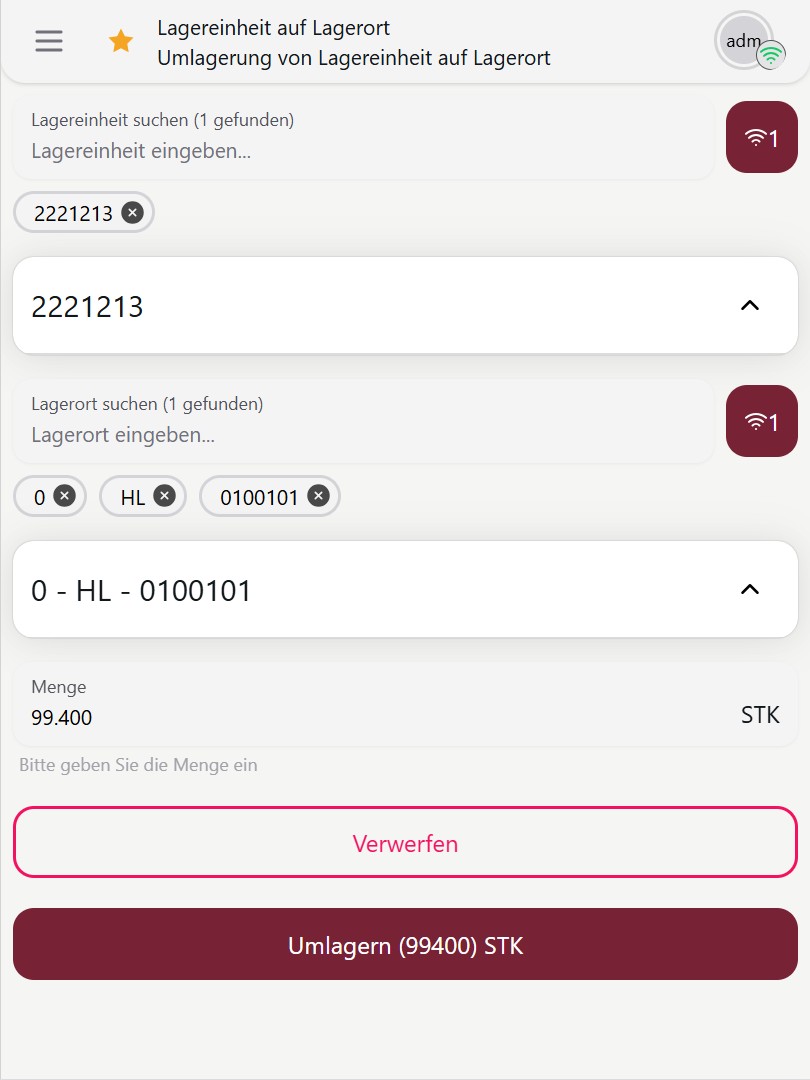Remove the 0100101 chip filter
810x1080 pixels.
pyautogui.click(x=318, y=496)
